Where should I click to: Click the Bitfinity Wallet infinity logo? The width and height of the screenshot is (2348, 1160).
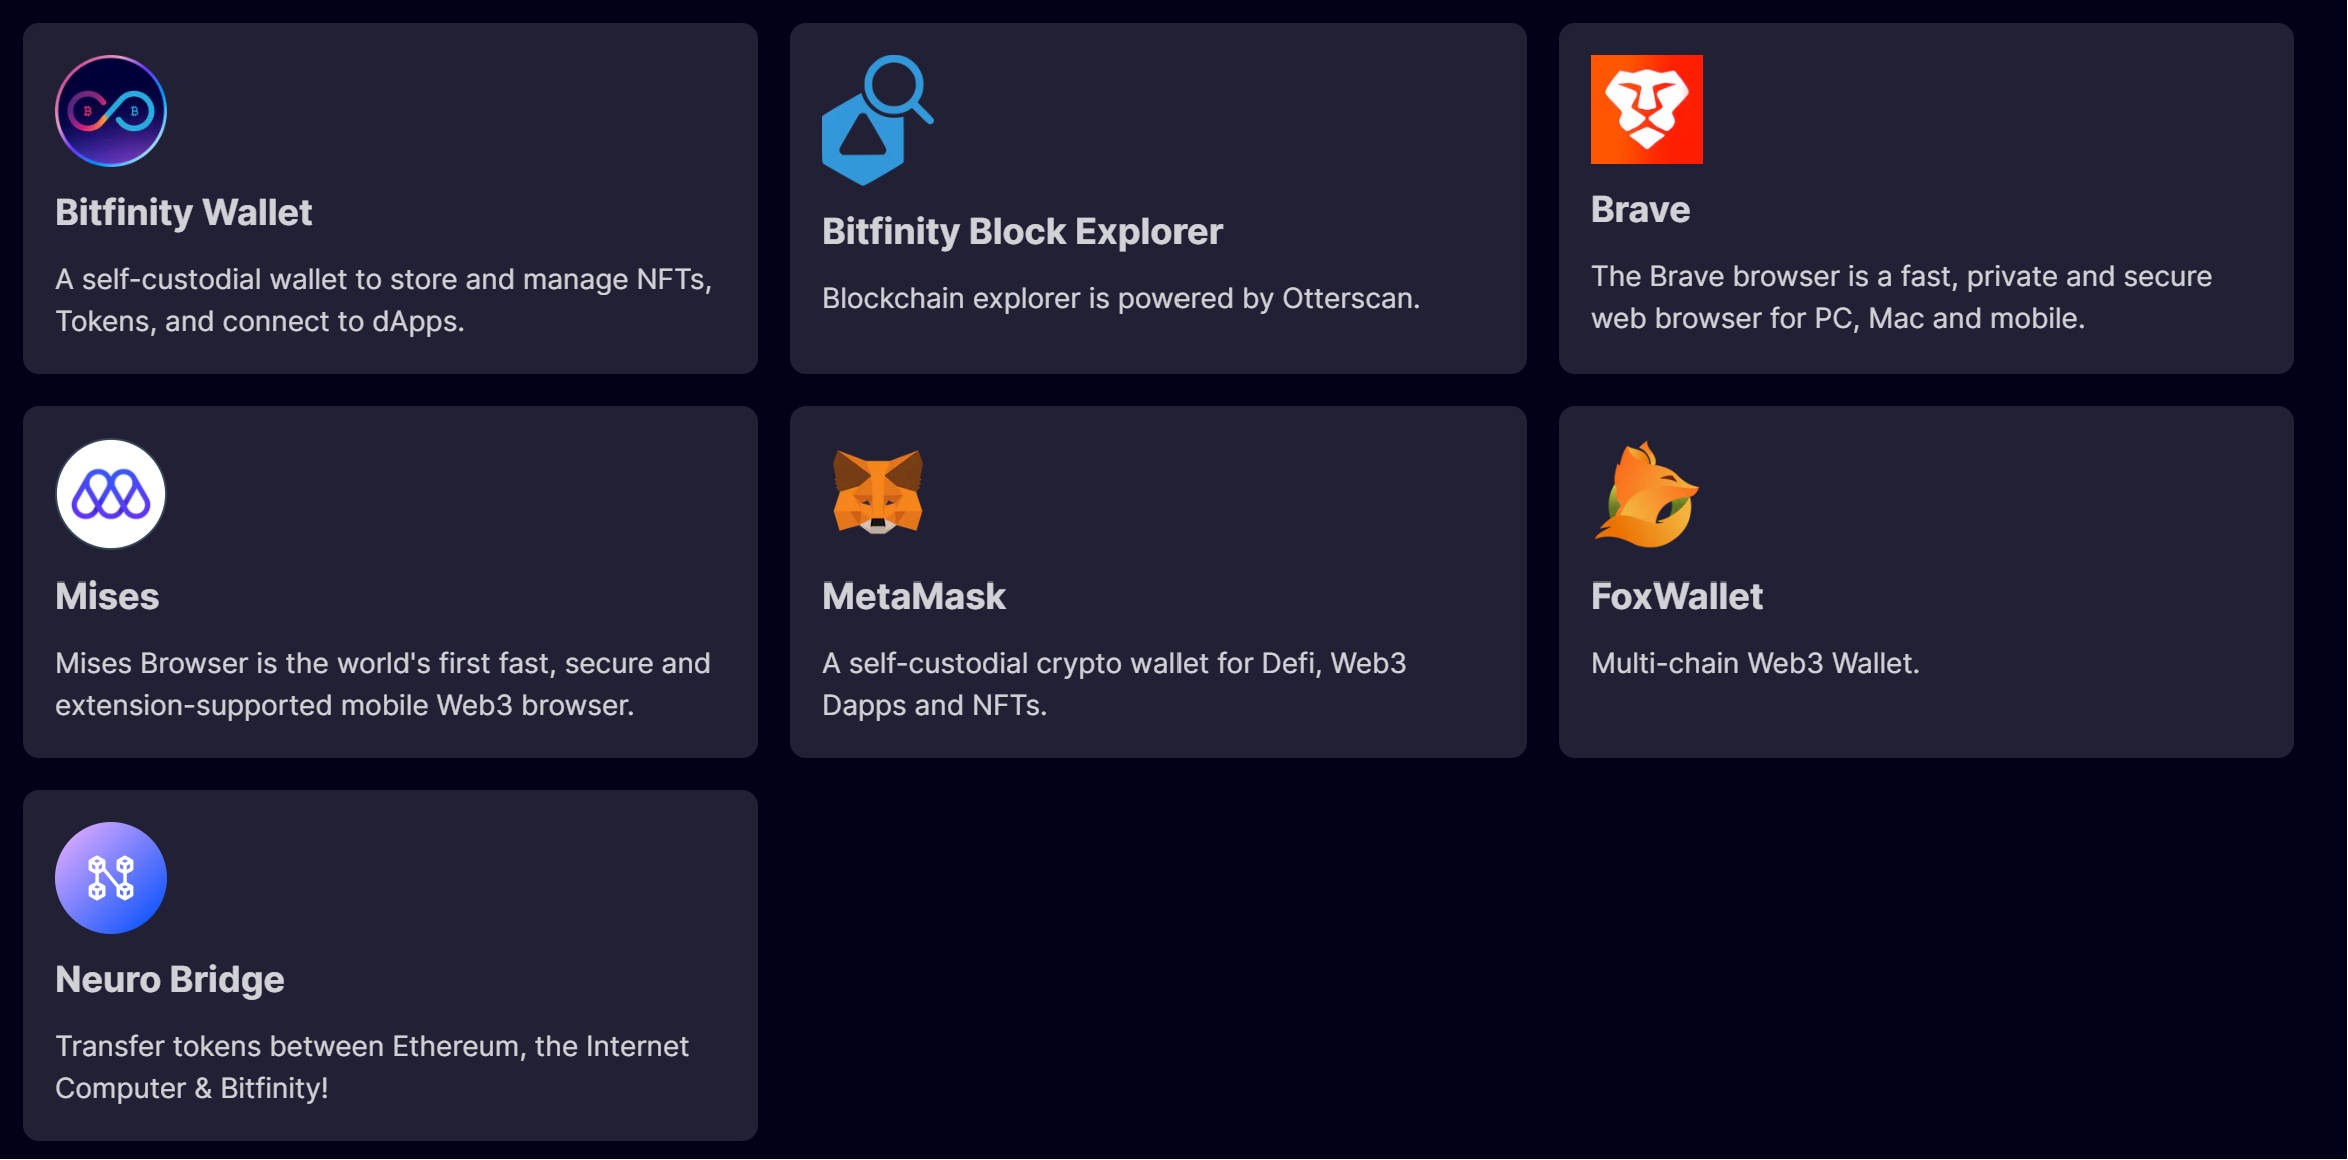coord(111,111)
